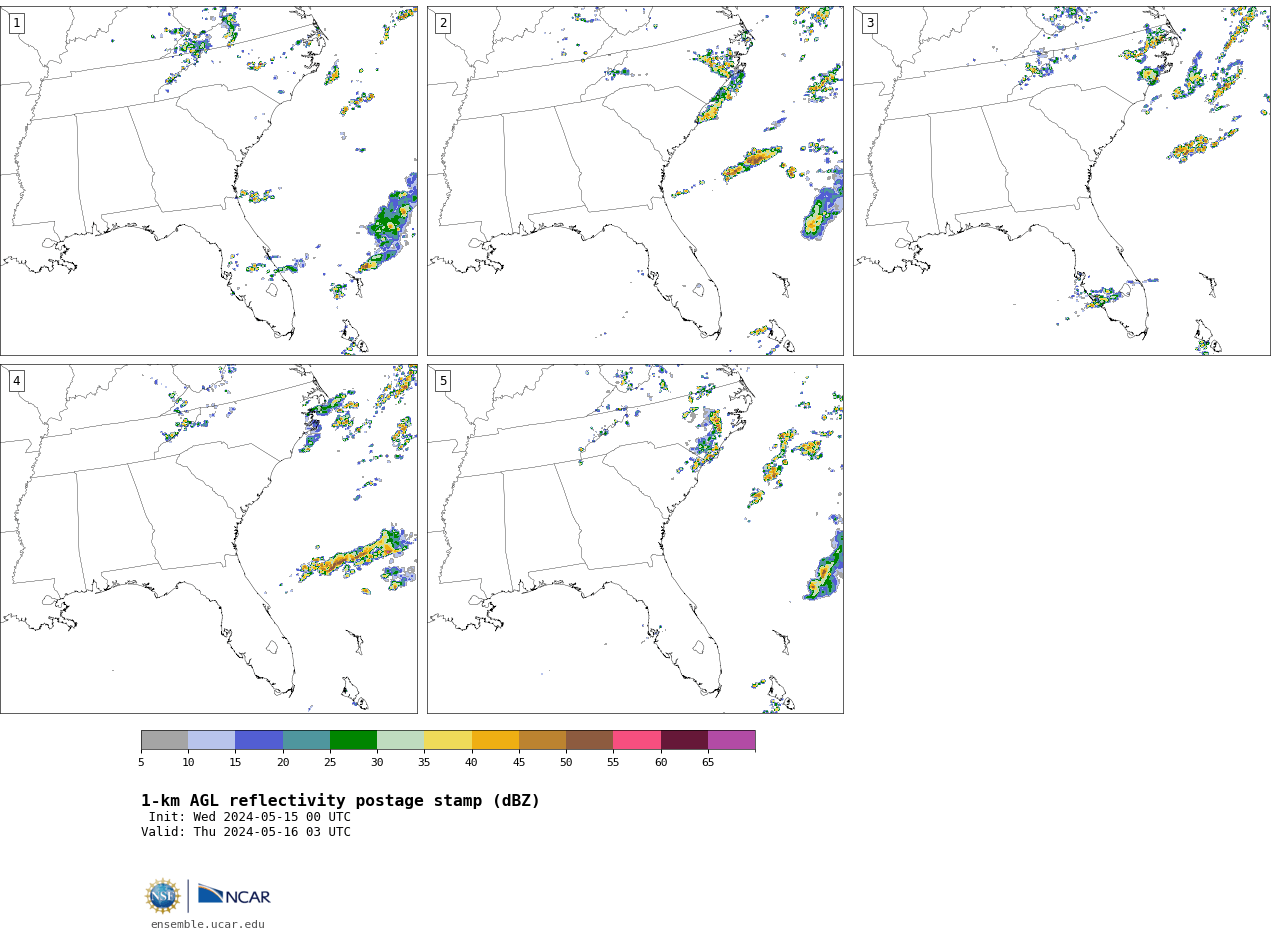Select the green 25-30 dBZ swatch
The image size is (1280, 936).
click(x=353, y=740)
